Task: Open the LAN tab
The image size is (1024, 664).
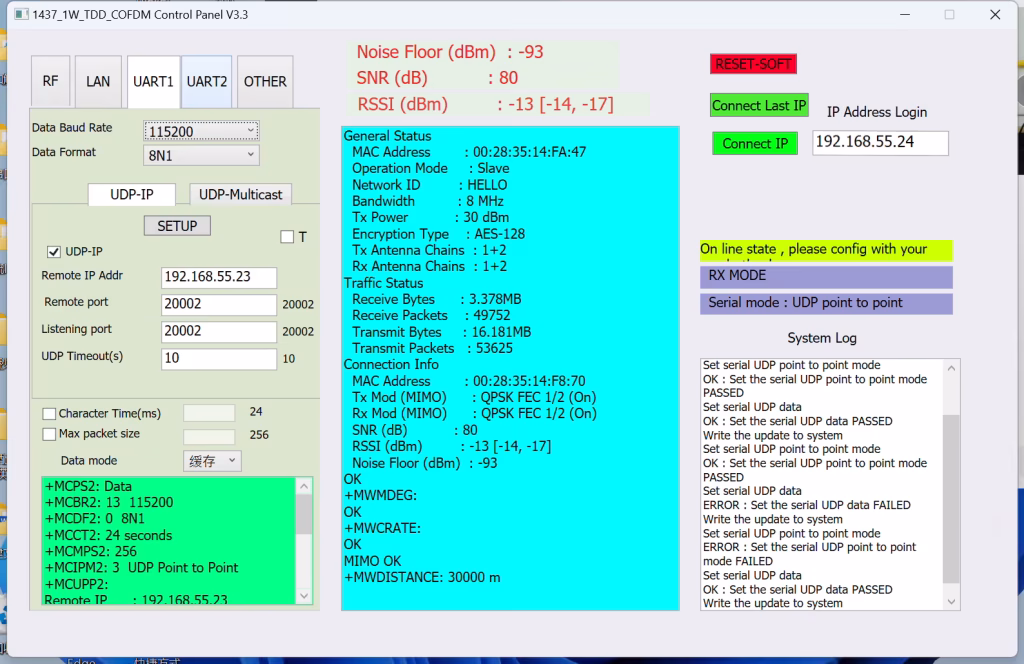Action: 97,82
